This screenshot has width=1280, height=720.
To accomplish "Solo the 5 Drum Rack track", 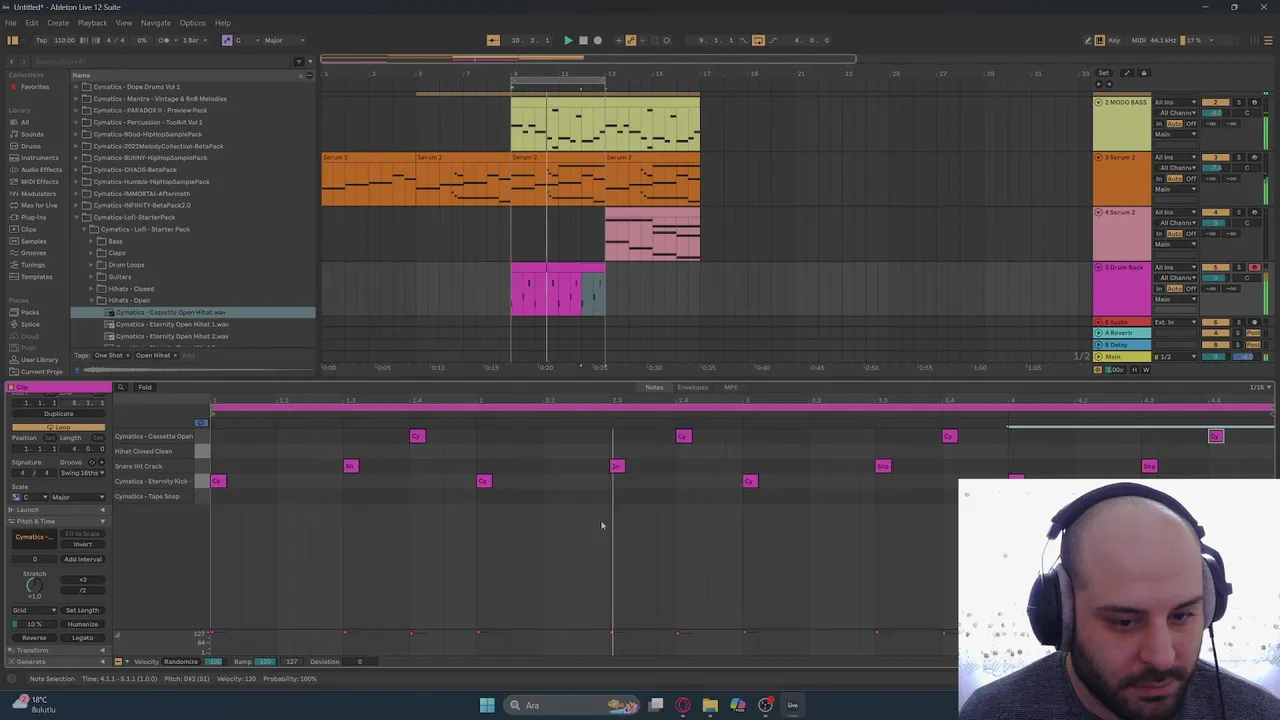I will pos(1239,267).
